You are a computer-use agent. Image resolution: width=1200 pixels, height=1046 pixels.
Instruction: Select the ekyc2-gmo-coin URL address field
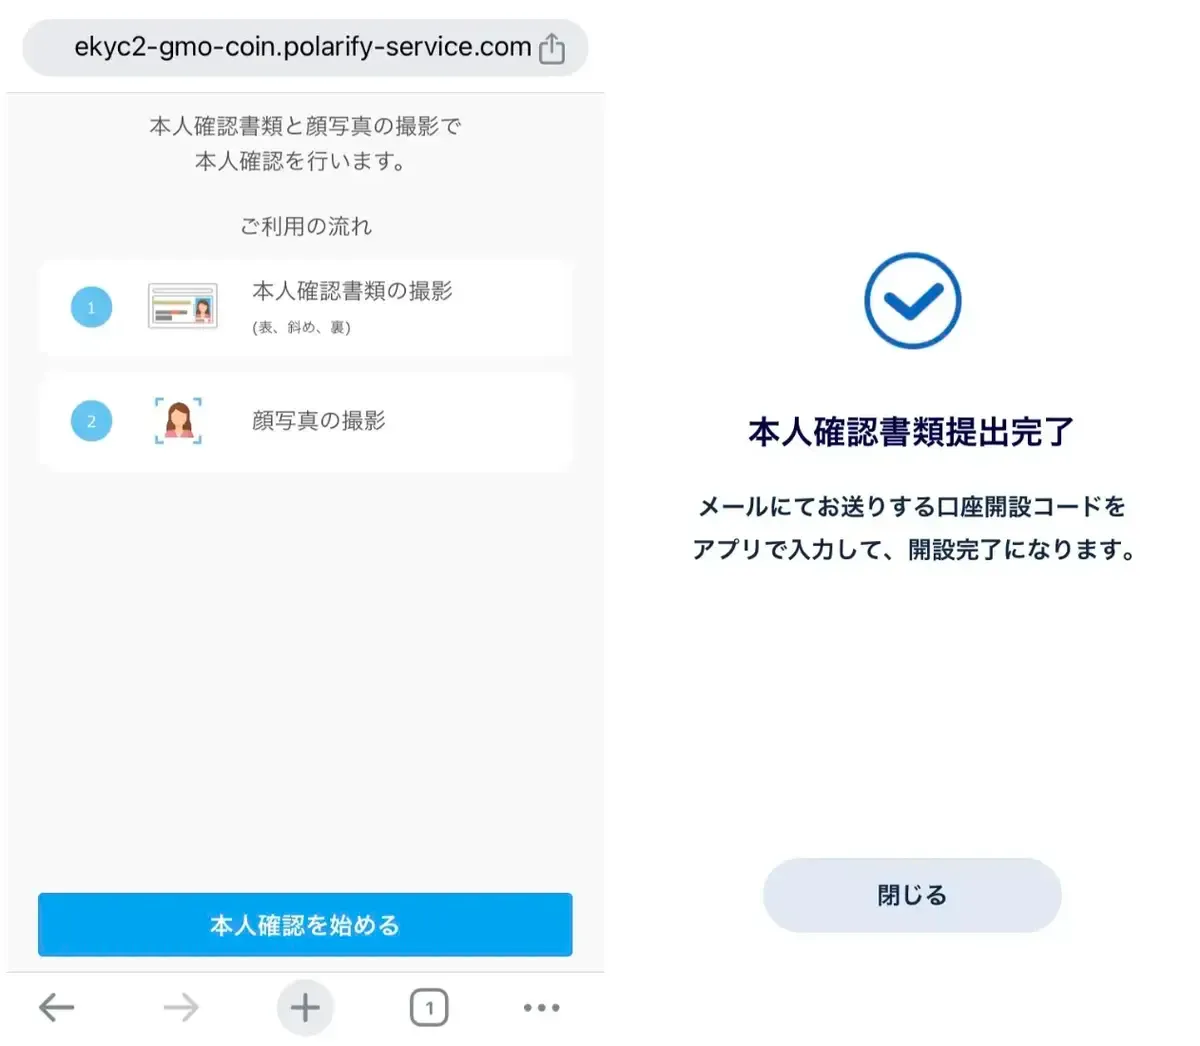[x=305, y=47]
